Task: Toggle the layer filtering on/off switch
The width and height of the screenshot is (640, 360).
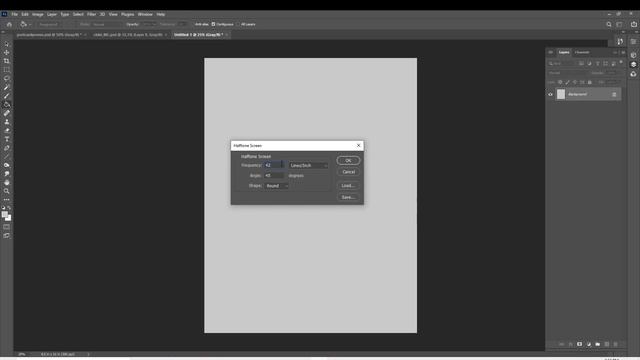Action: click(621, 63)
